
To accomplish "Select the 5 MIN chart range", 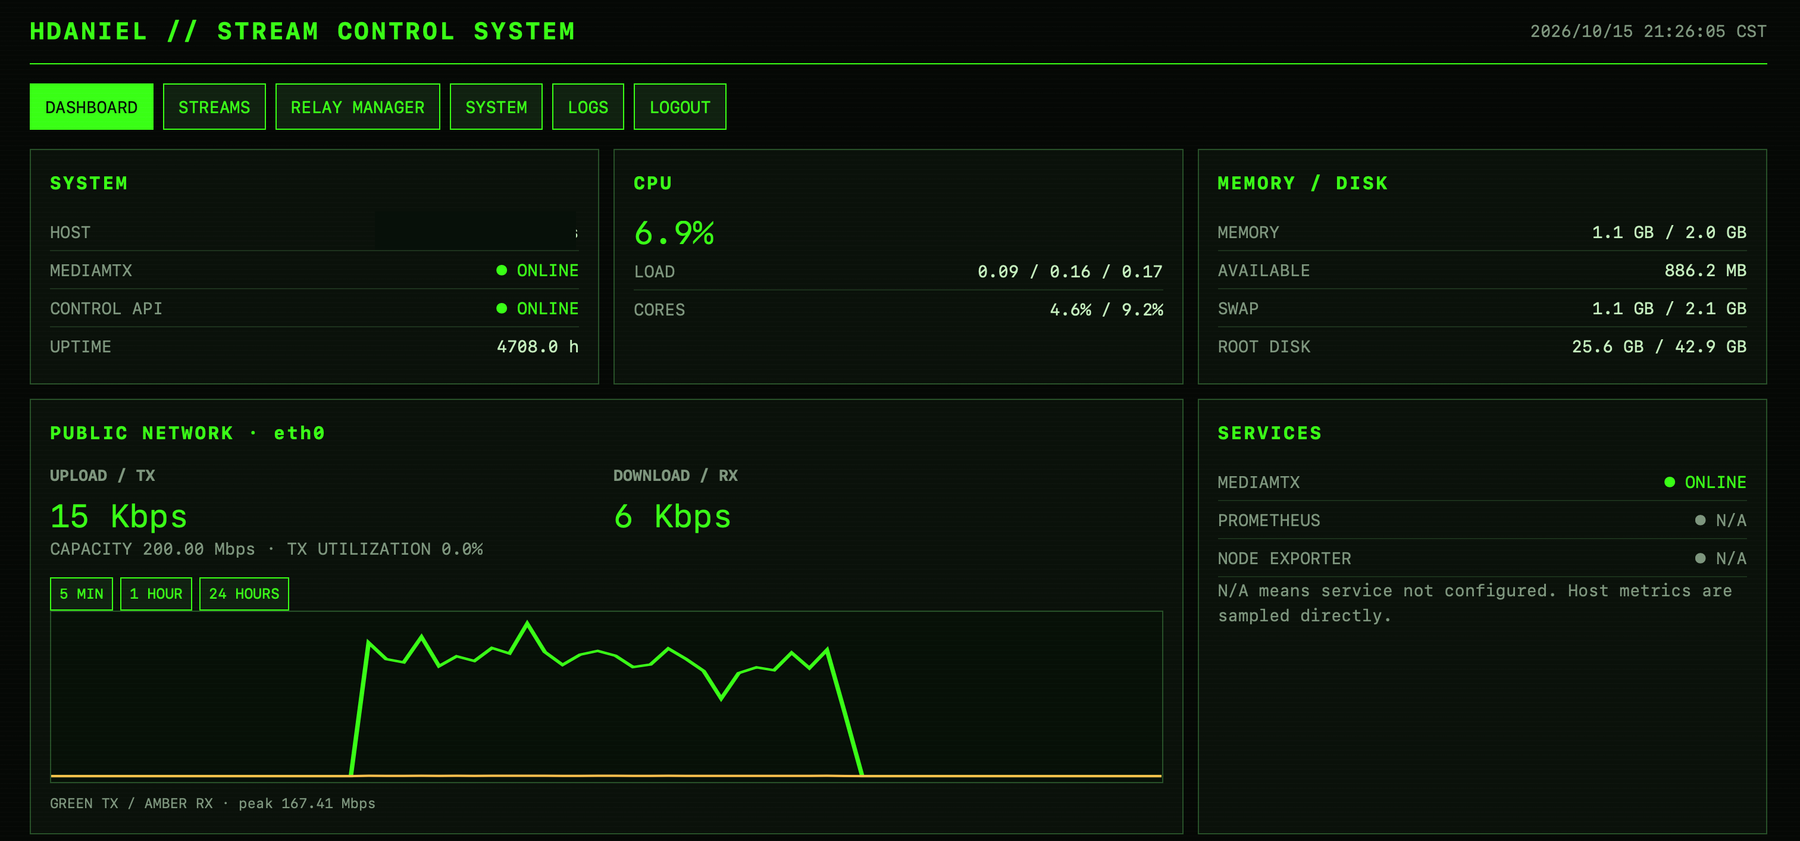I will (x=81, y=594).
